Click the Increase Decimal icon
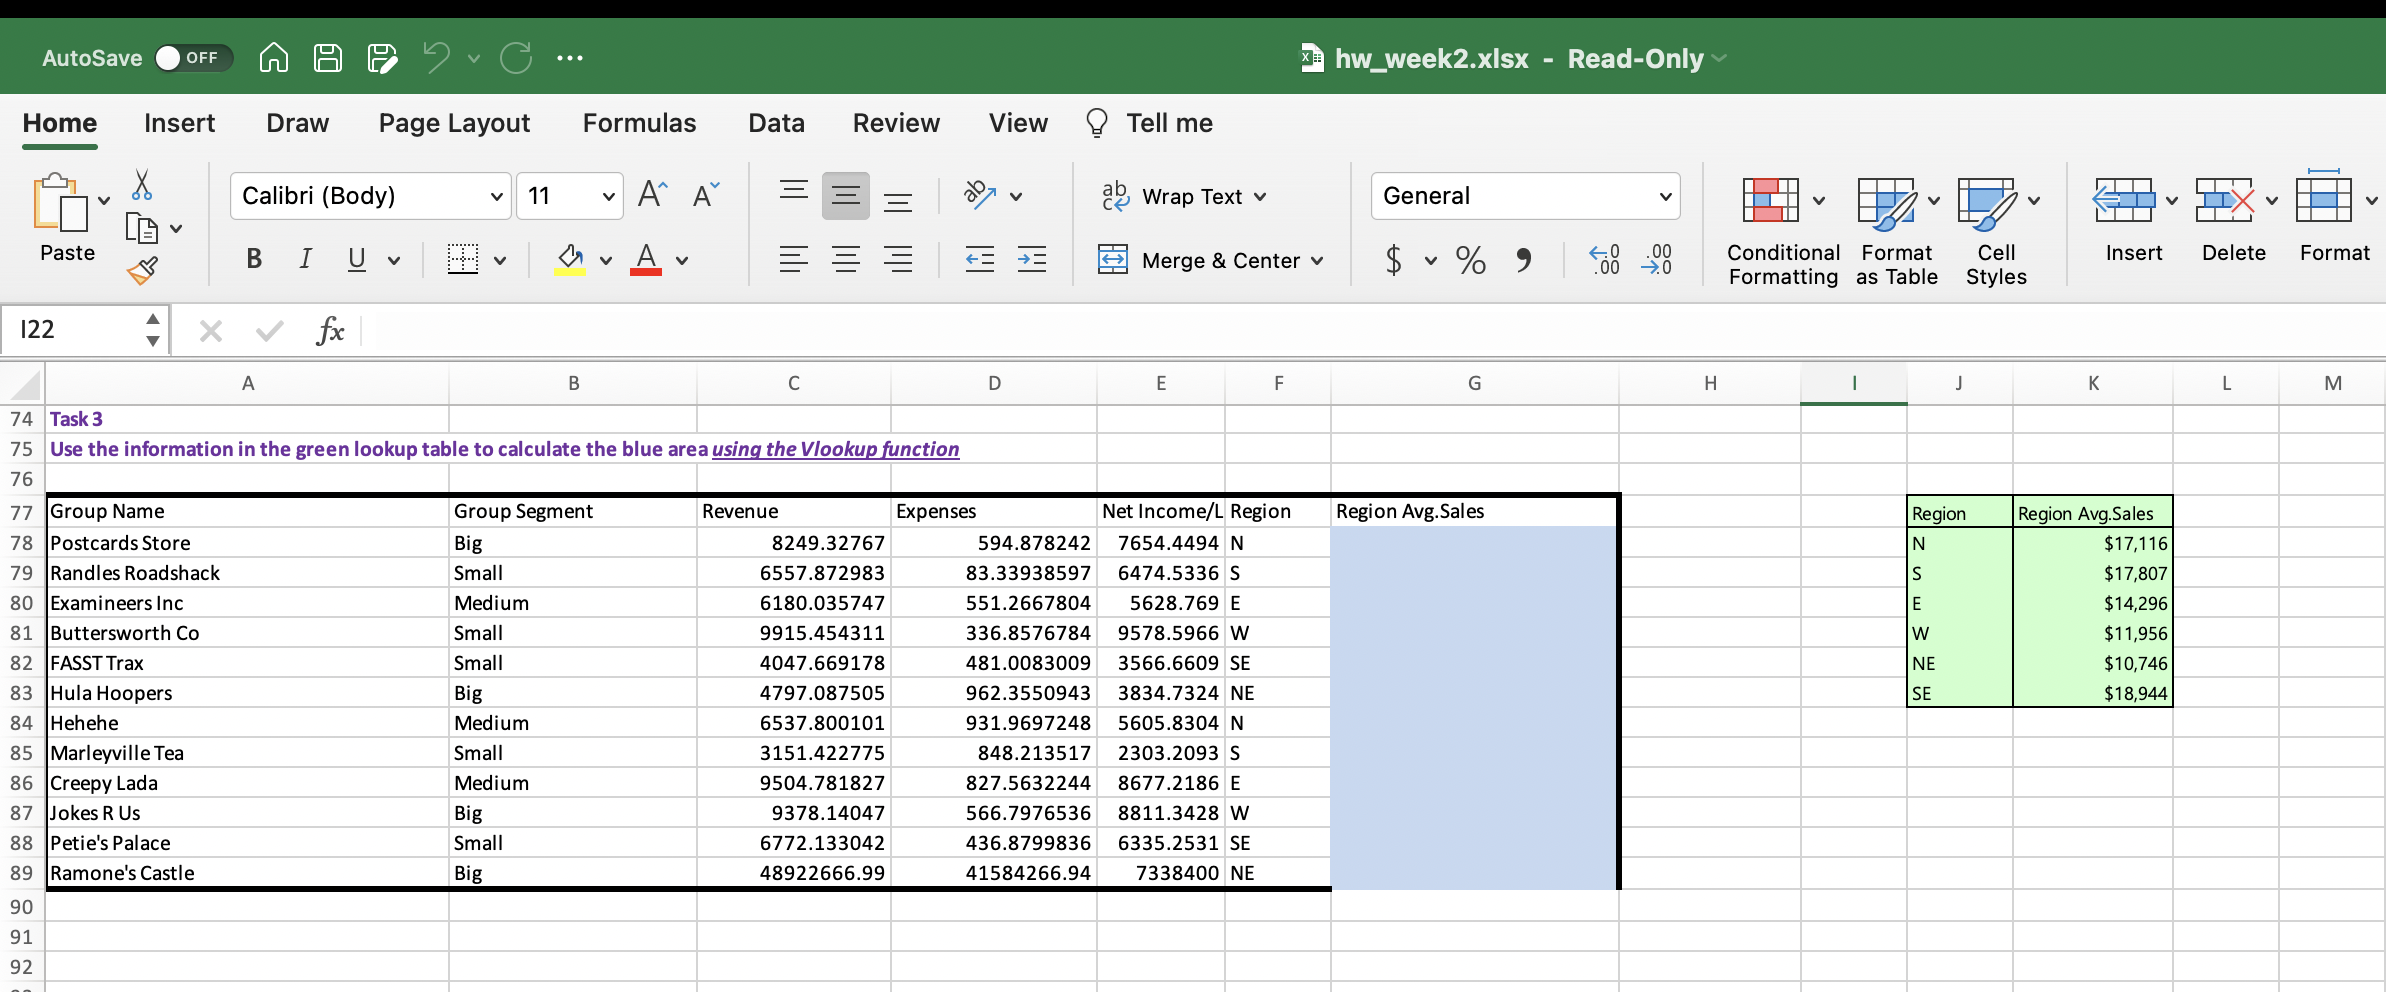Screen dimensions: 2386x992 click(x=1602, y=260)
